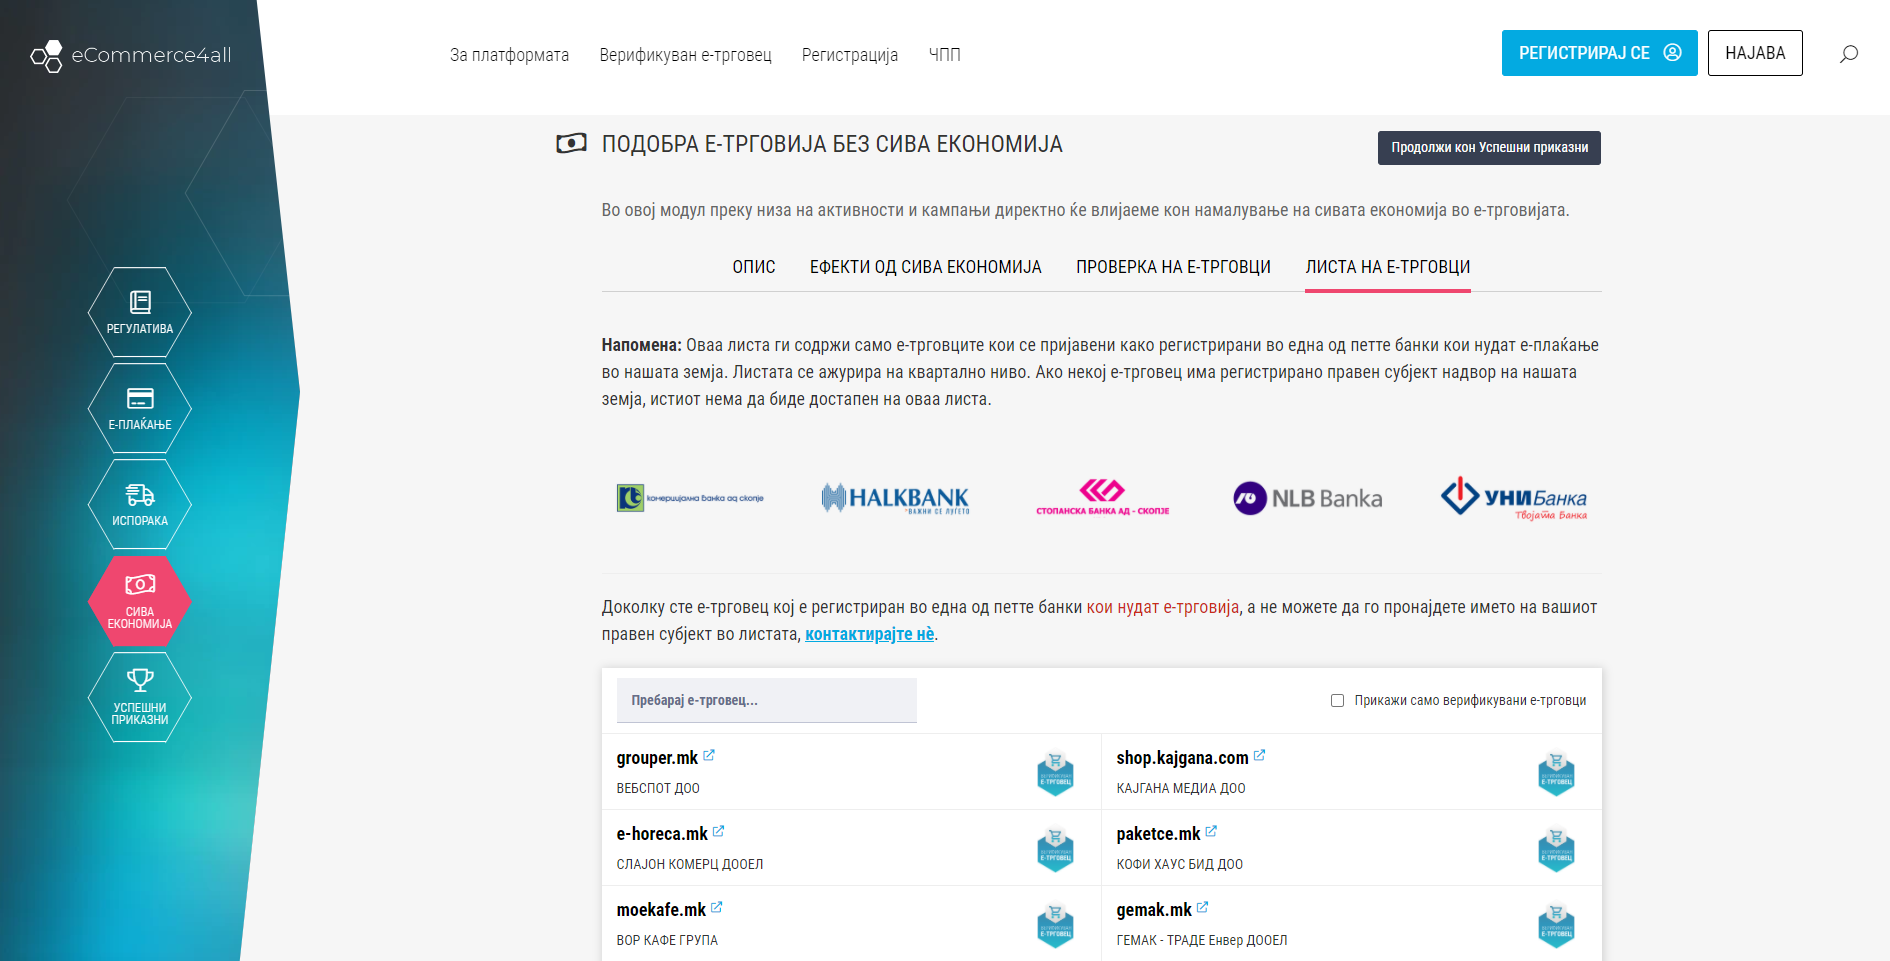The height and width of the screenshot is (961, 1890).
Task: Focus the Пребарај е-трговец search field
Action: (767, 700)
